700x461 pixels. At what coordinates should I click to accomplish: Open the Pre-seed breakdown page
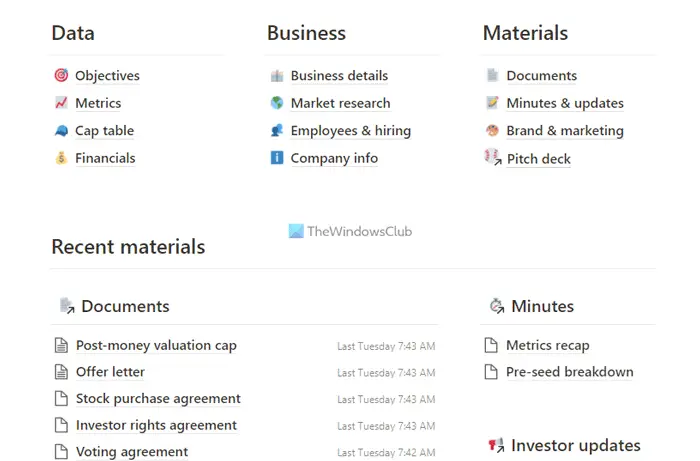point(570,372)
